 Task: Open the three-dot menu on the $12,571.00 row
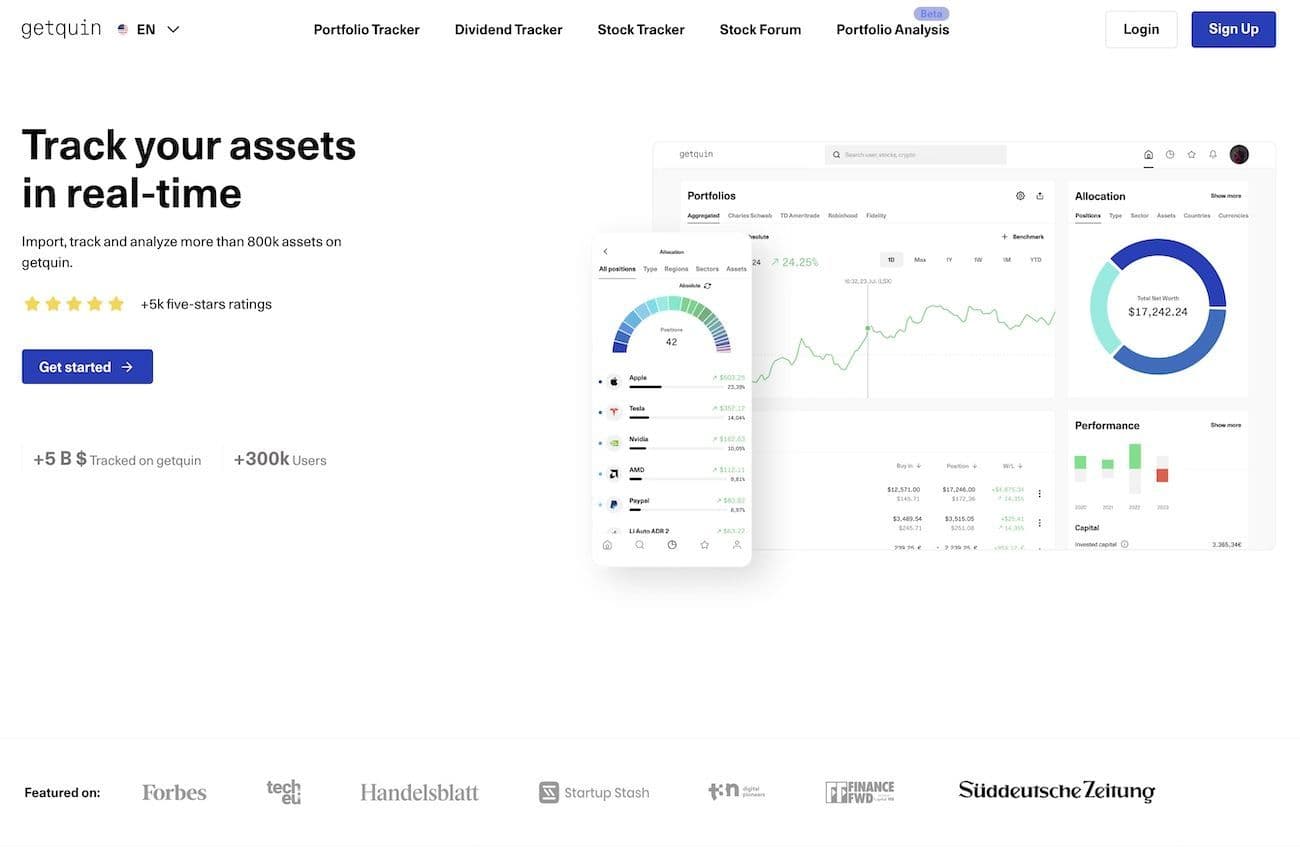click(x=1040, y=493)
